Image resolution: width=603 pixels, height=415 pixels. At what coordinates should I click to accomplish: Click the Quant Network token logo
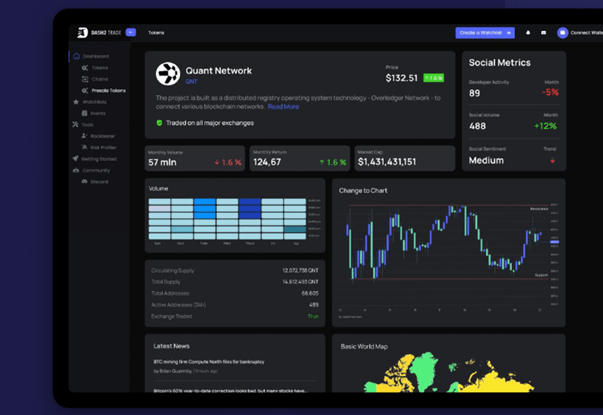tap(168, 74)
